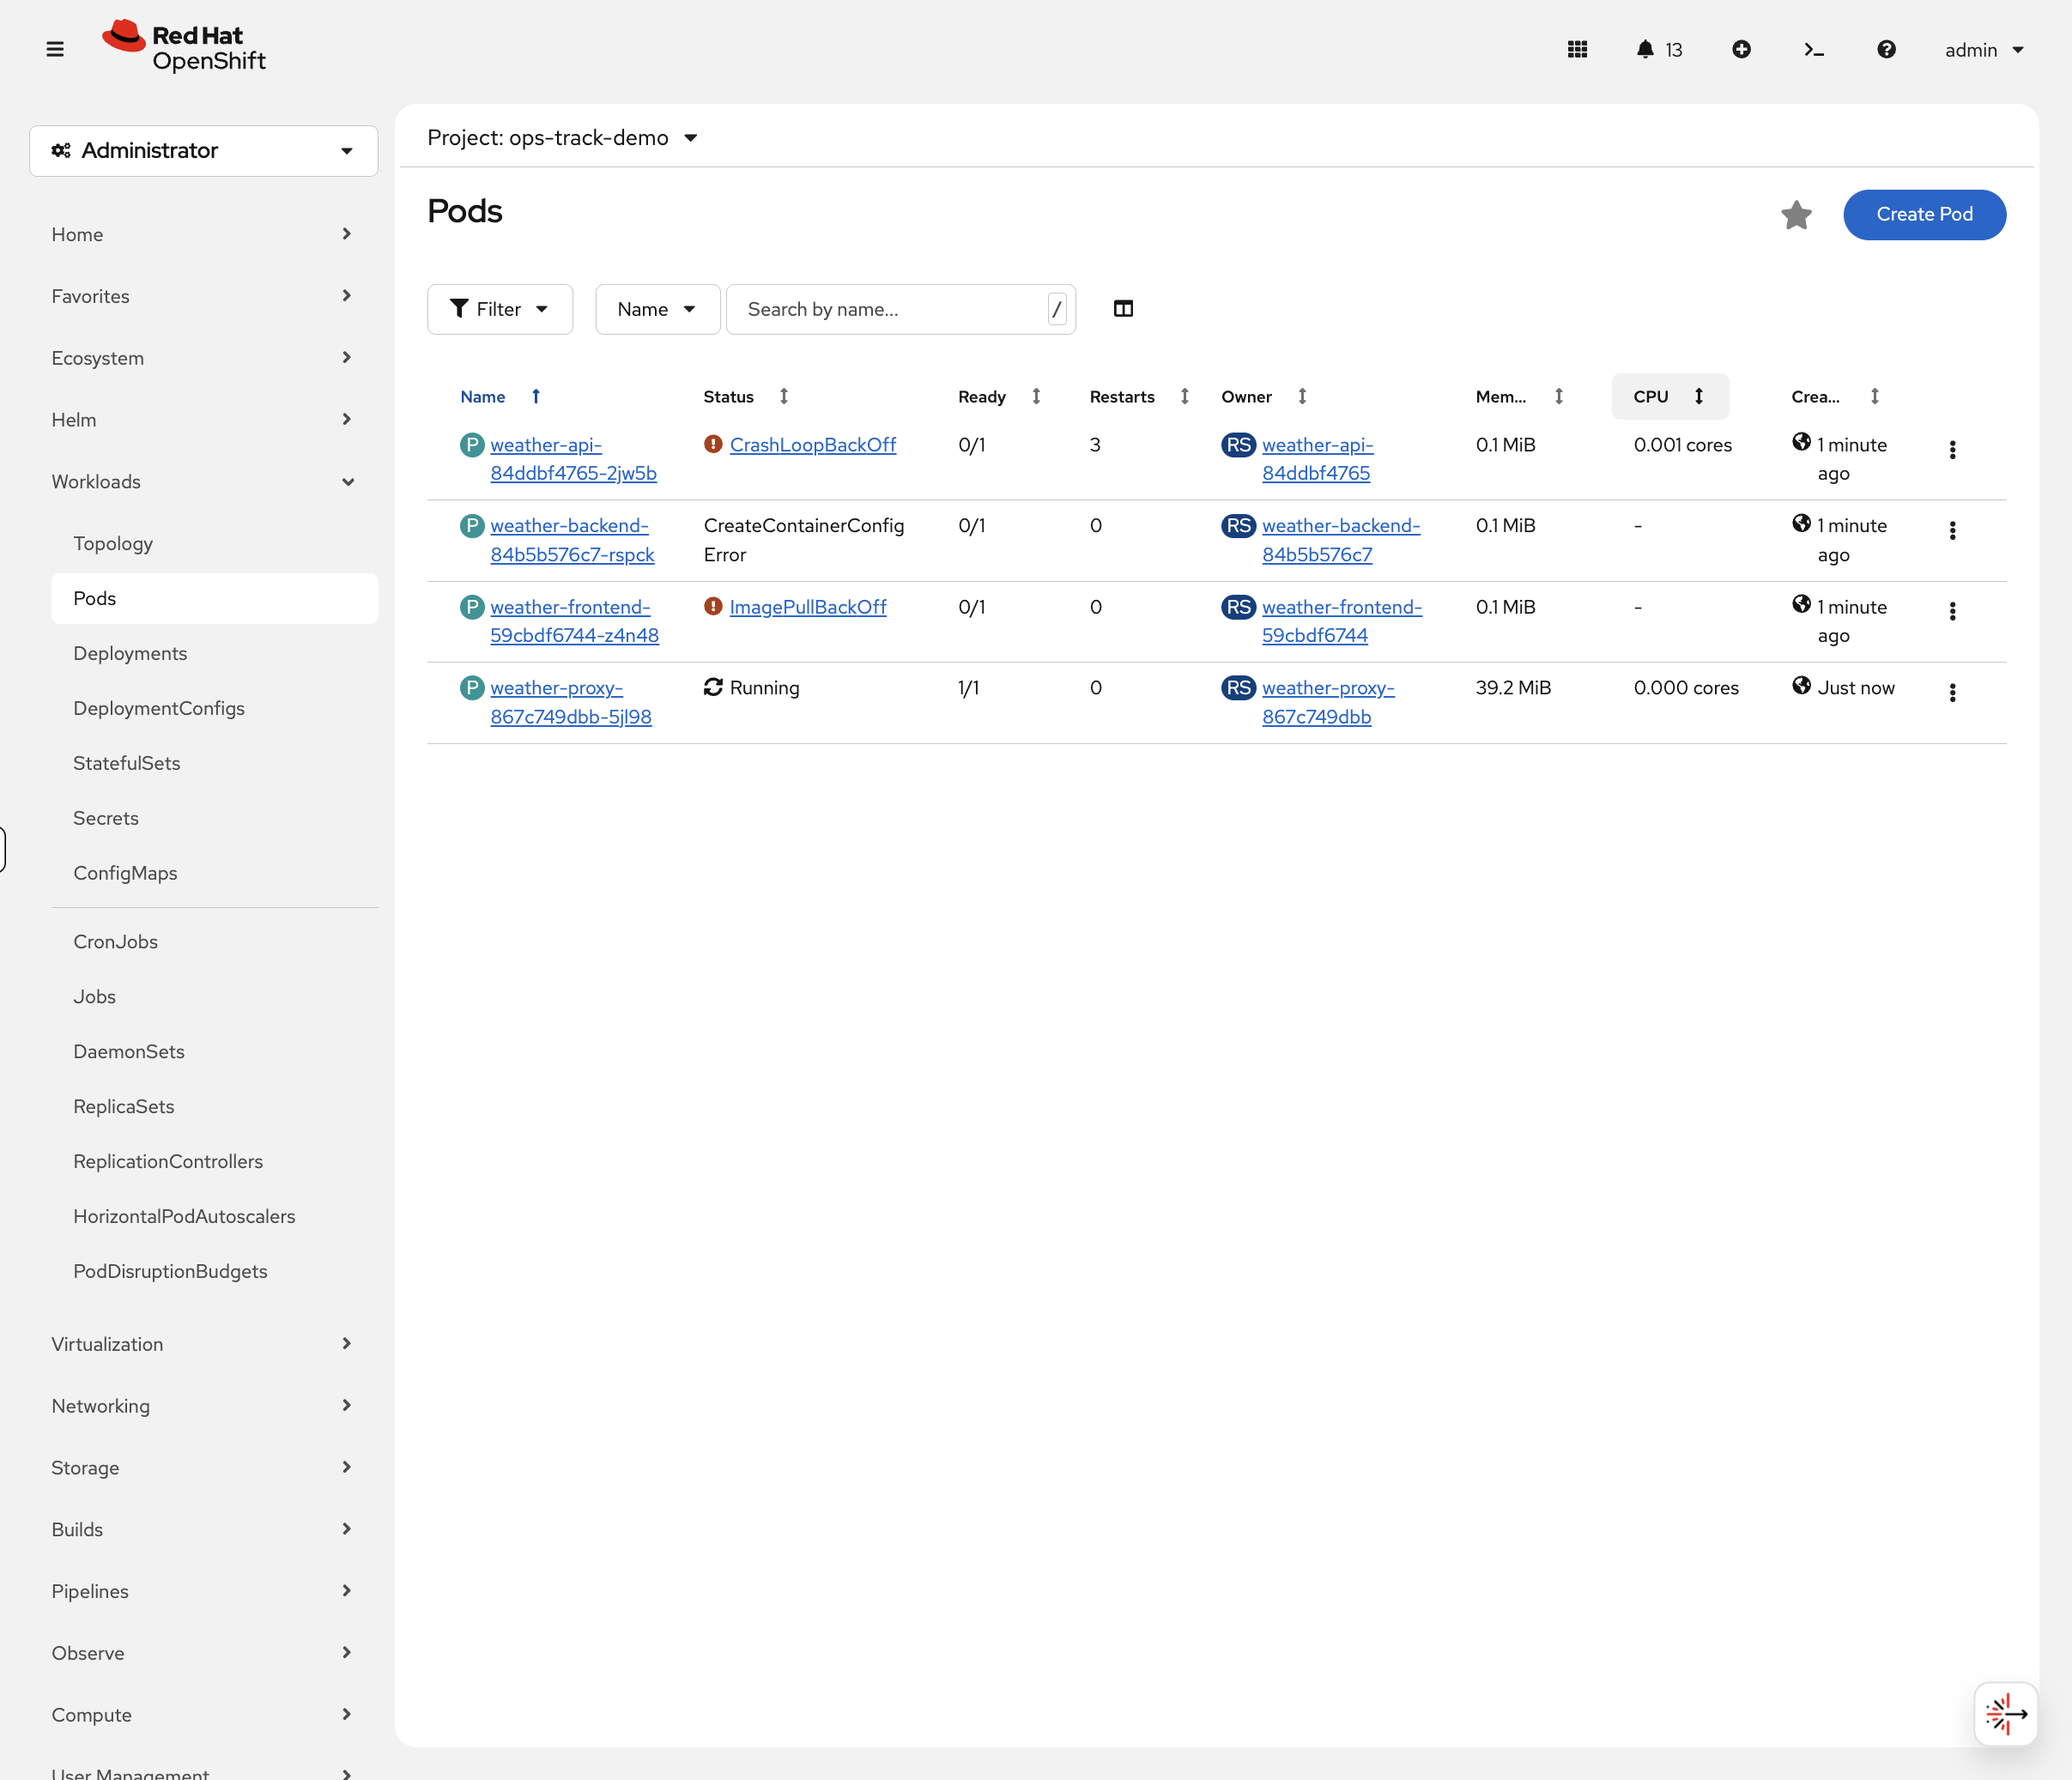Open the Administrator perspective switcher
The width and height of the screenshot is (2072, 1780).
tap(203, 150)
